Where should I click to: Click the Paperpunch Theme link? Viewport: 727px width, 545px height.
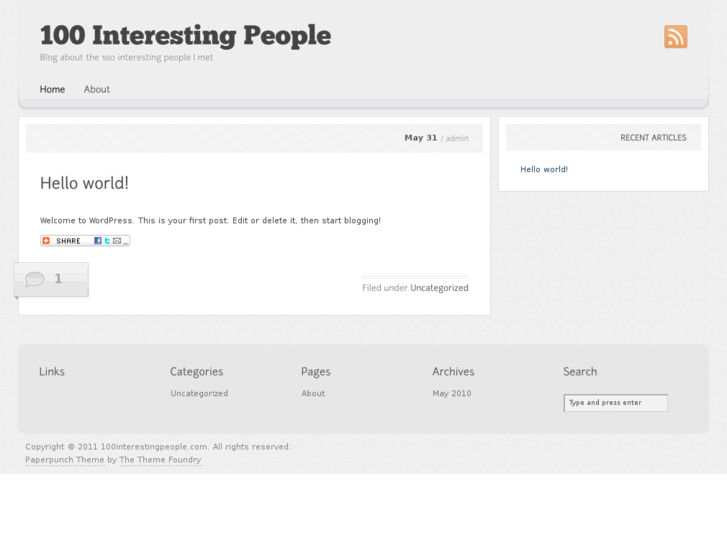[64, 460]
